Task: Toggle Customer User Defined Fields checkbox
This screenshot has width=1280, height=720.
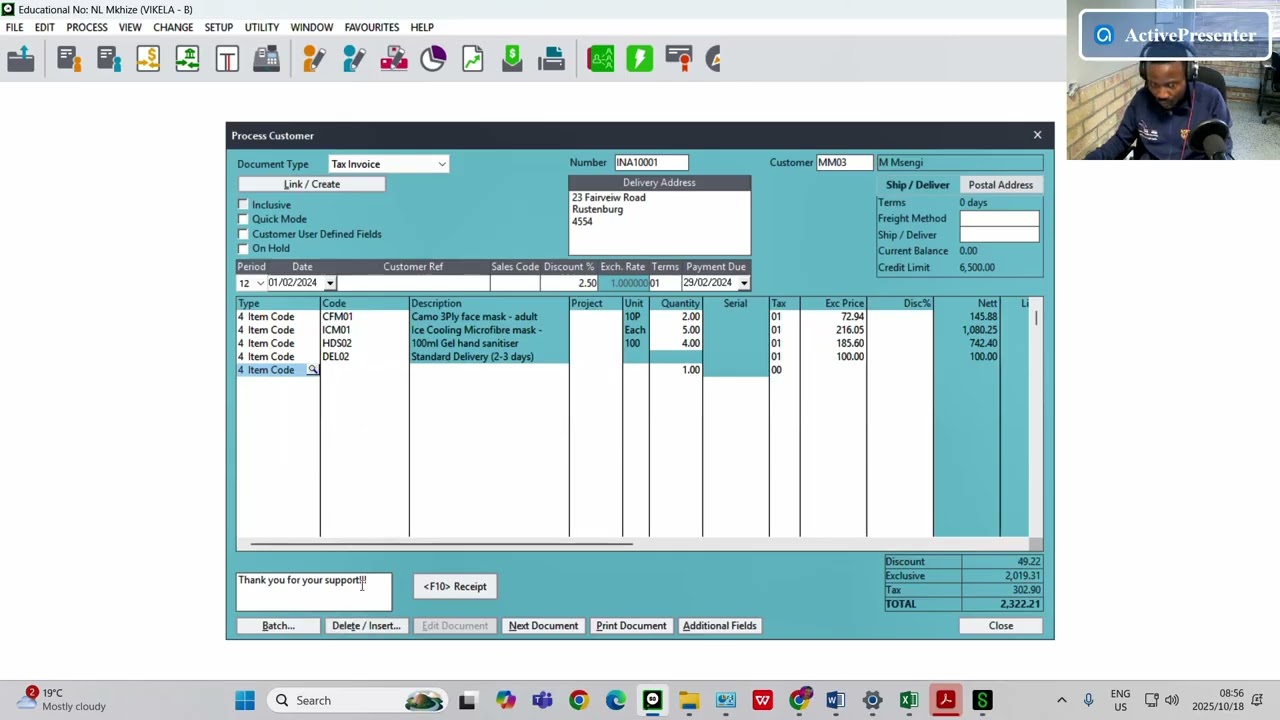Action: coord(243,234)
